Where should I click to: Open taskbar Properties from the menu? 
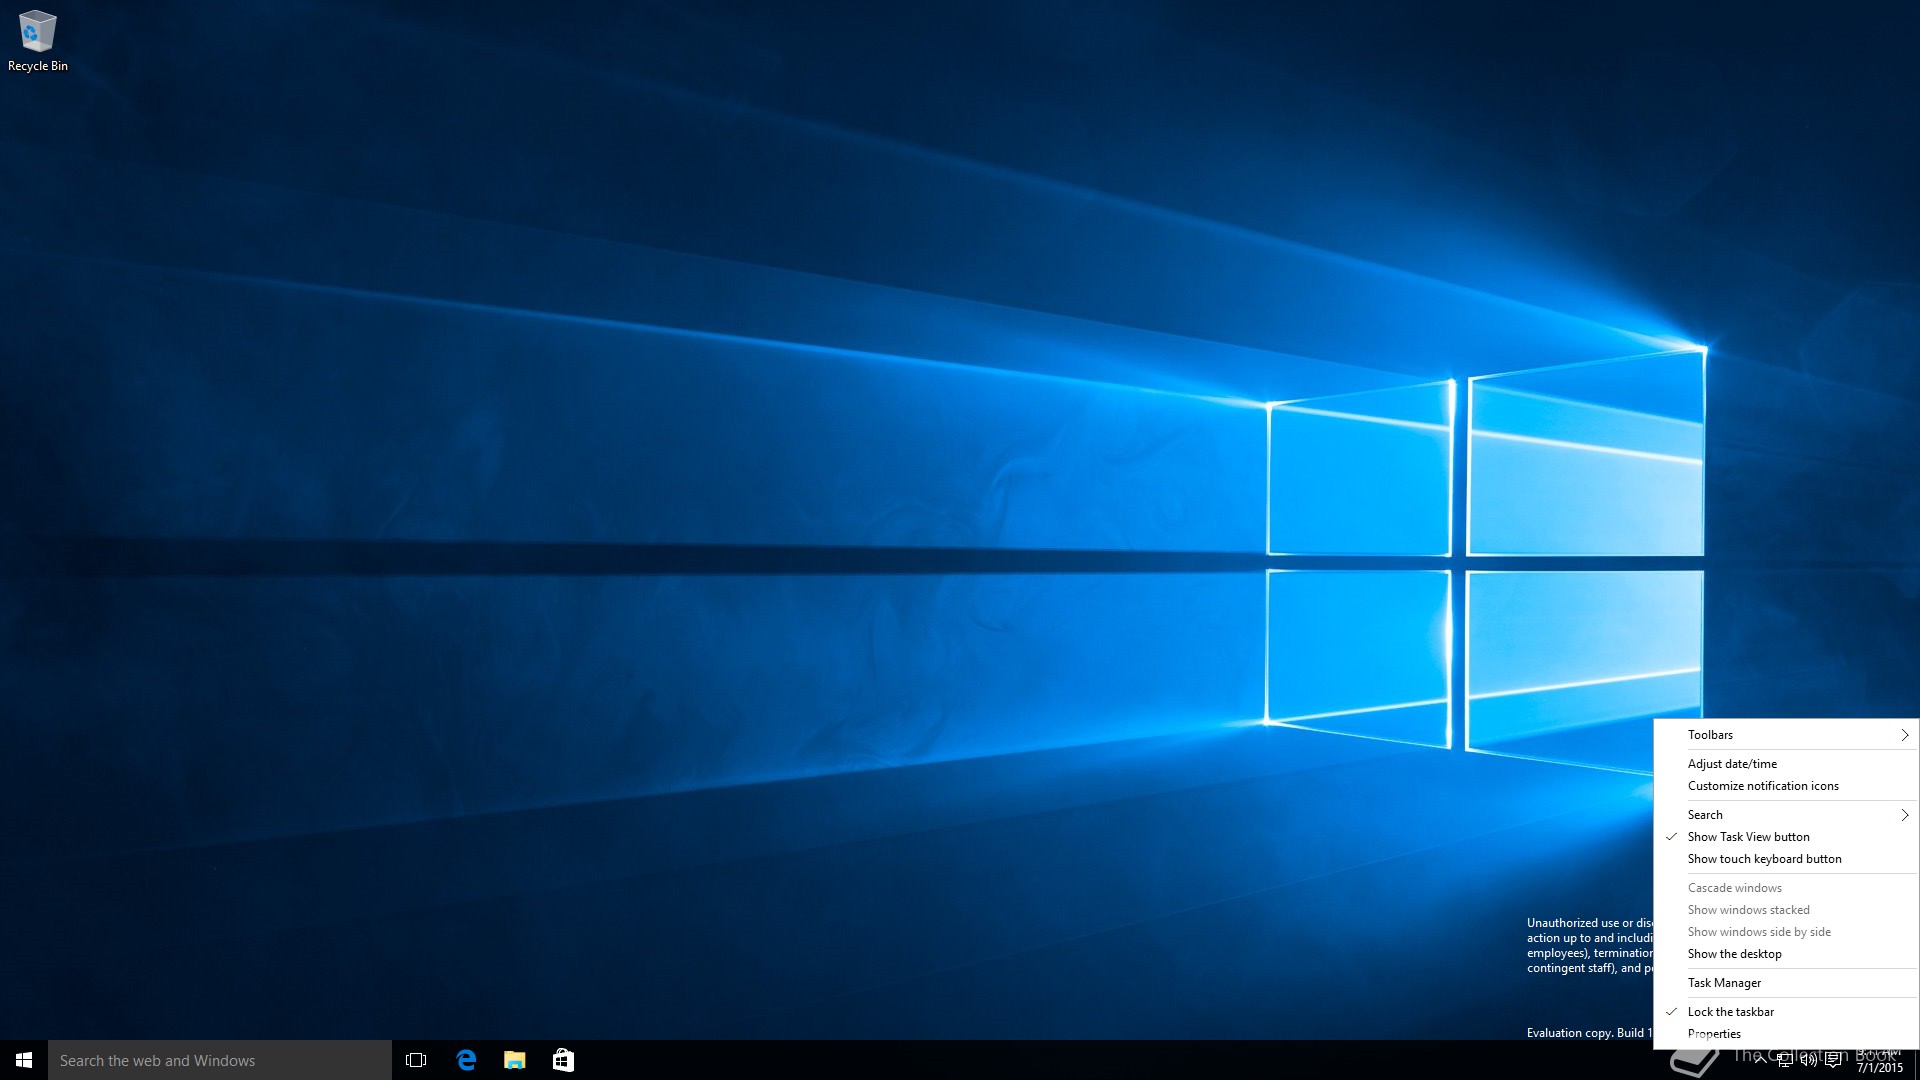(1786, 1034)
